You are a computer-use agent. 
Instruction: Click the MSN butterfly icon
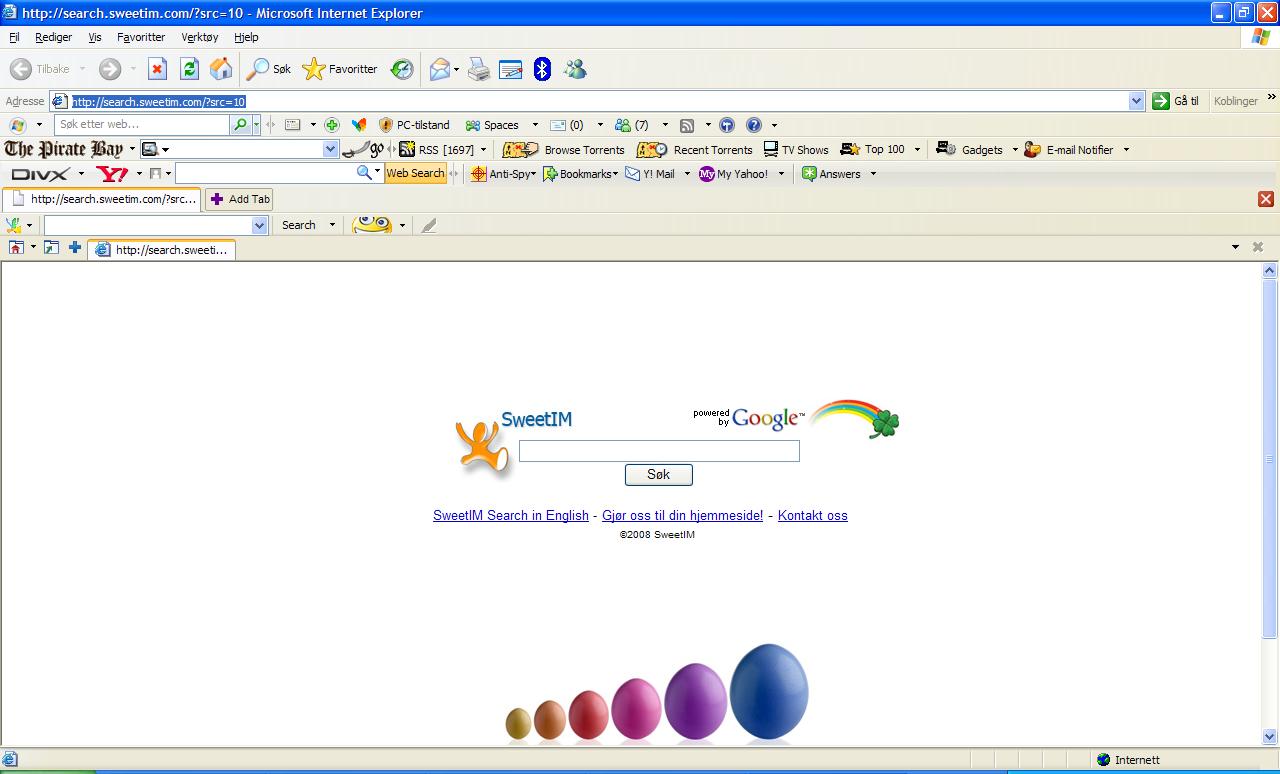[359, 125]
